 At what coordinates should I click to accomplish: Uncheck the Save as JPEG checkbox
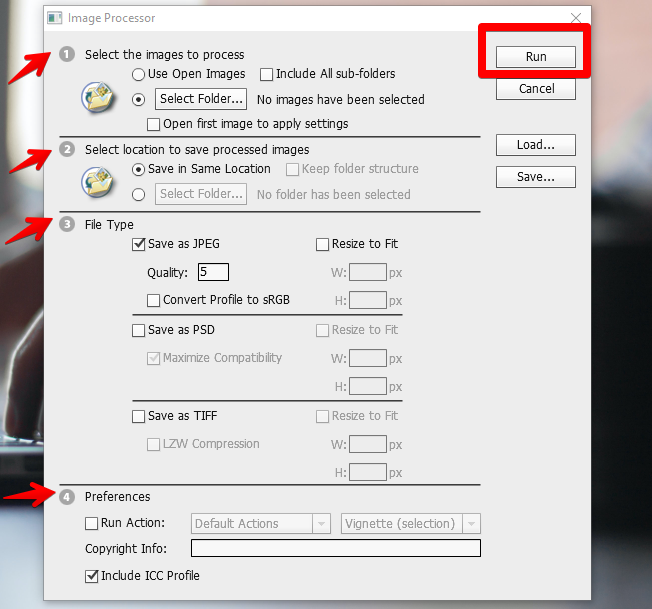click(x=138, y=244)
